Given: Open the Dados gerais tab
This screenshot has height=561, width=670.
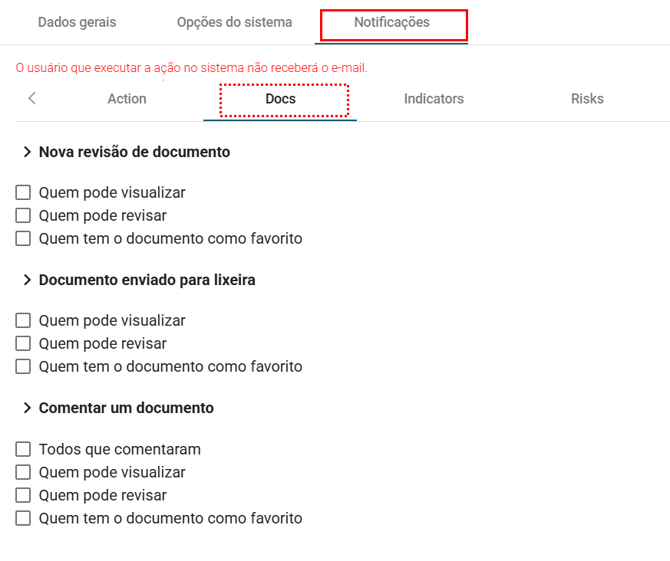Looking at the screenshot, I should [x=77, y=22].
